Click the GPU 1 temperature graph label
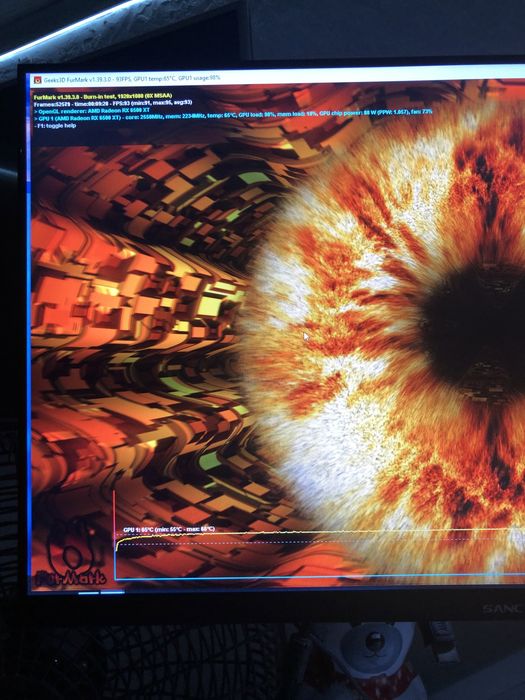The image size is (525, 700). [x=169, y=529]
